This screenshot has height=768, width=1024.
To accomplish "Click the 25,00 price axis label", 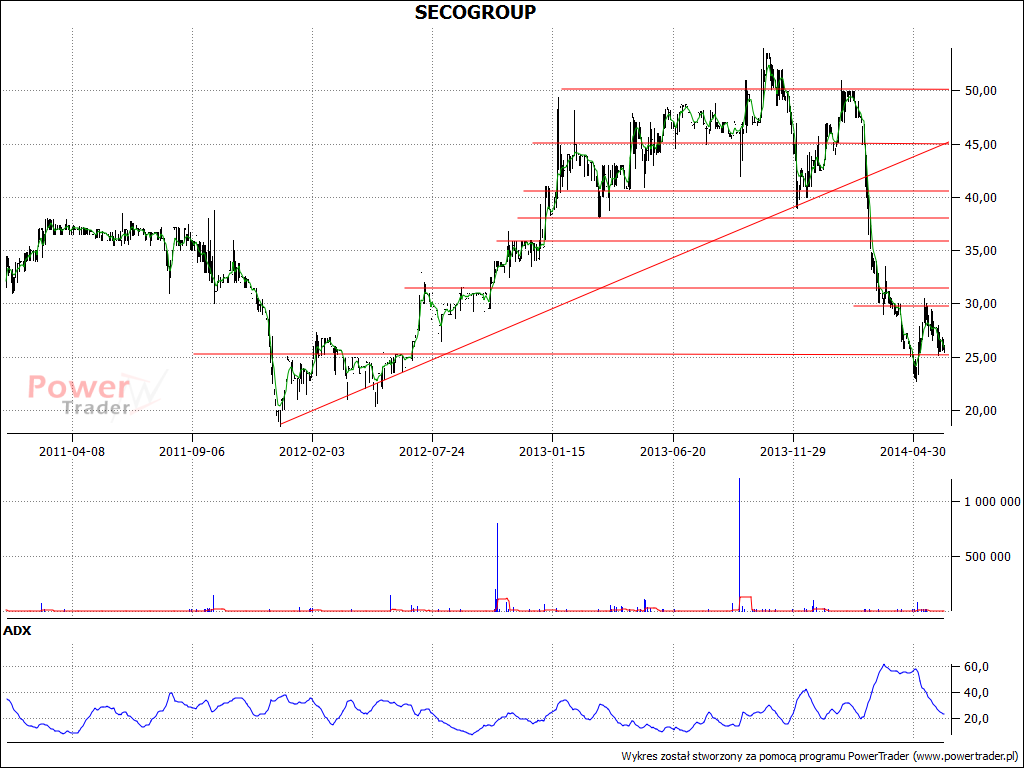I will coord(980,357).
